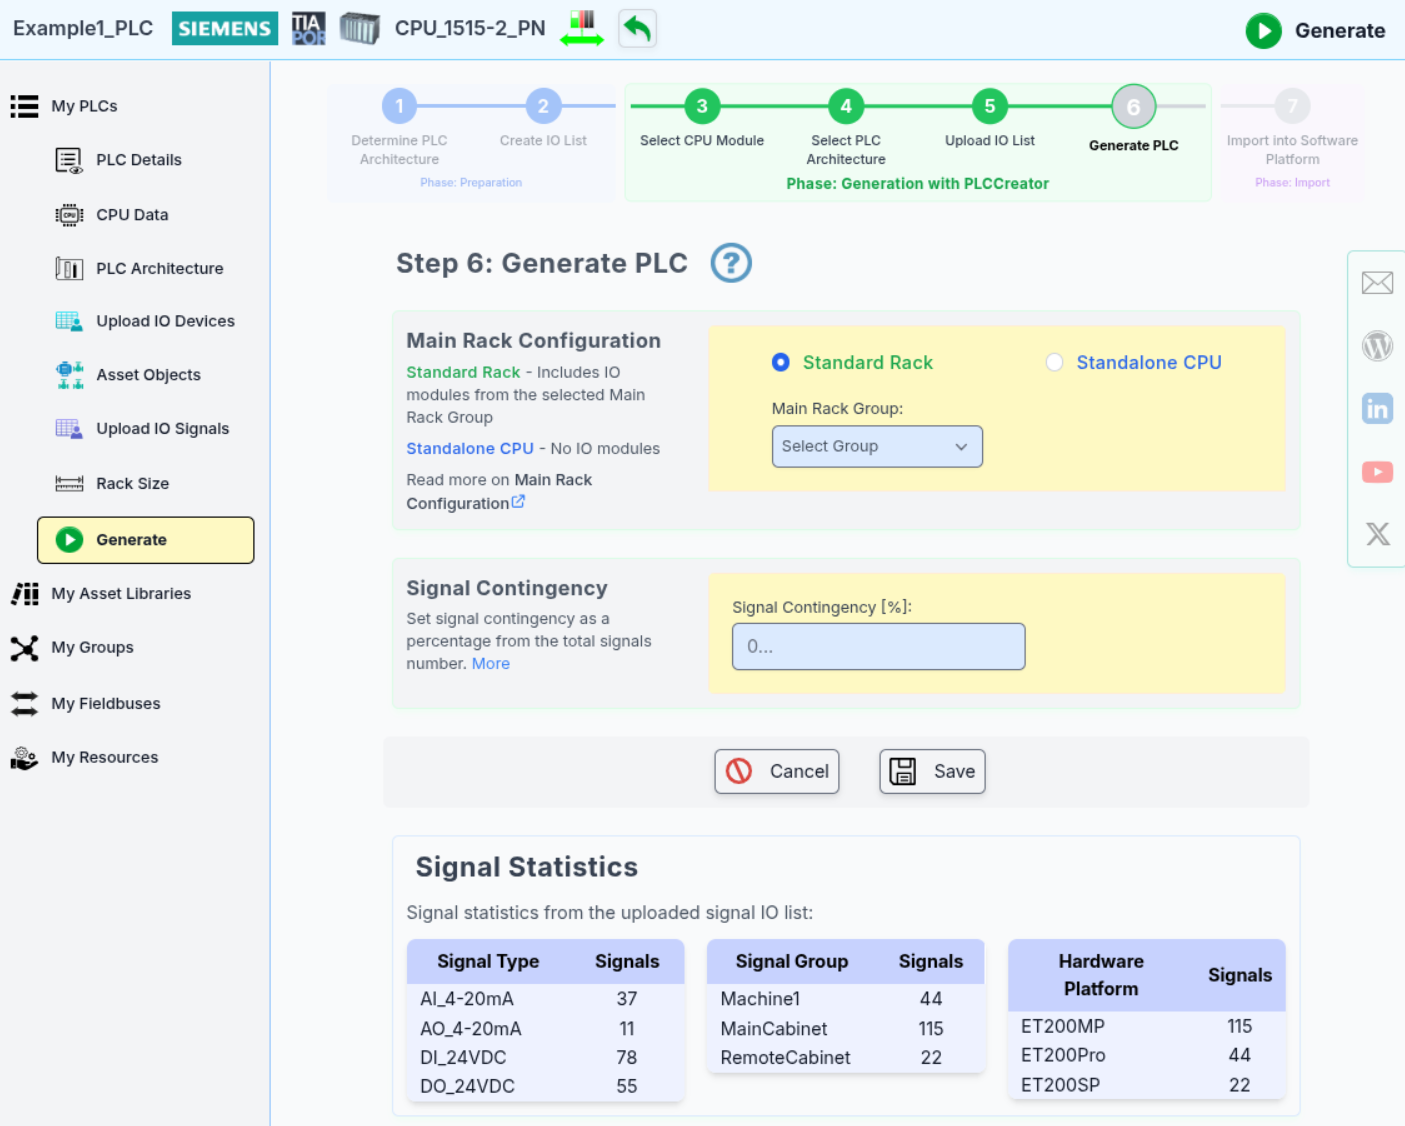Image resolution: width=1405 pixels, height=1126 pixels.
Task: Select the Standalone CPU radio button
Action: (x=1054, y=362)
